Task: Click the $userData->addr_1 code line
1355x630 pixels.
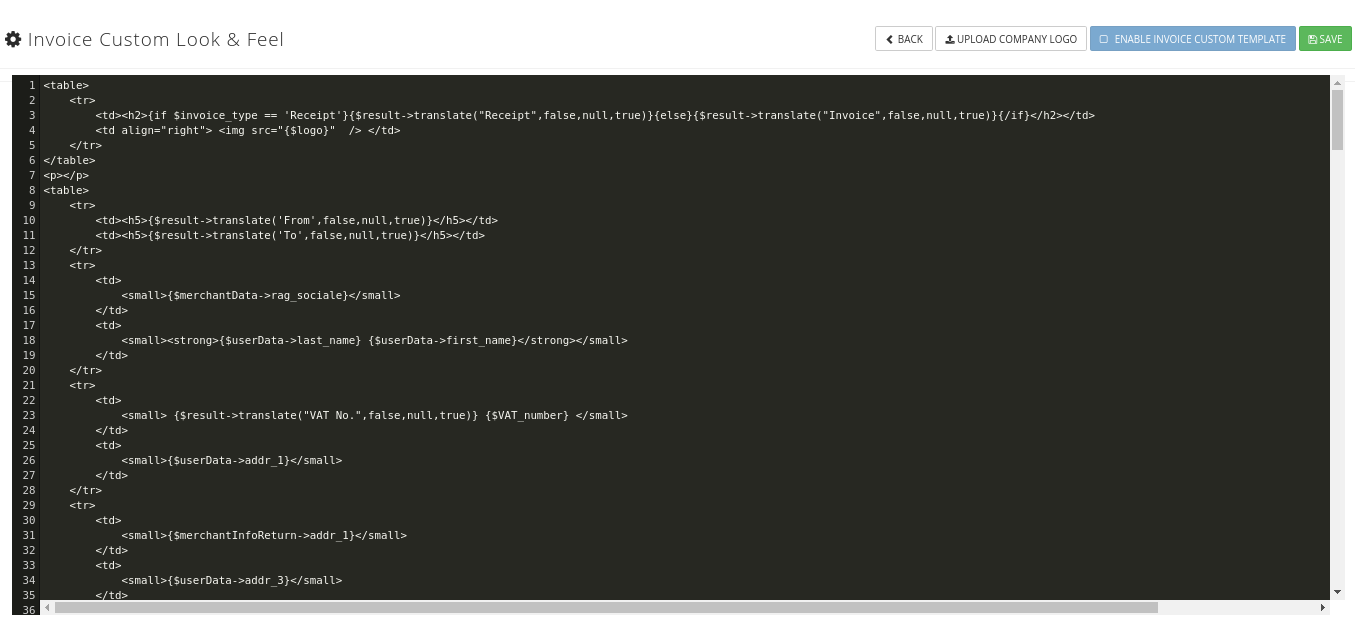Action: 232,460
